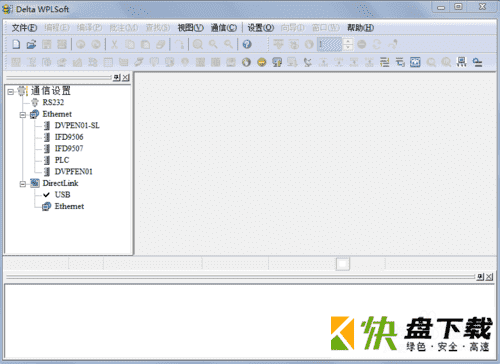
Task: Click the lines with blue arrow icon
Action: click(x=400, y=62)
